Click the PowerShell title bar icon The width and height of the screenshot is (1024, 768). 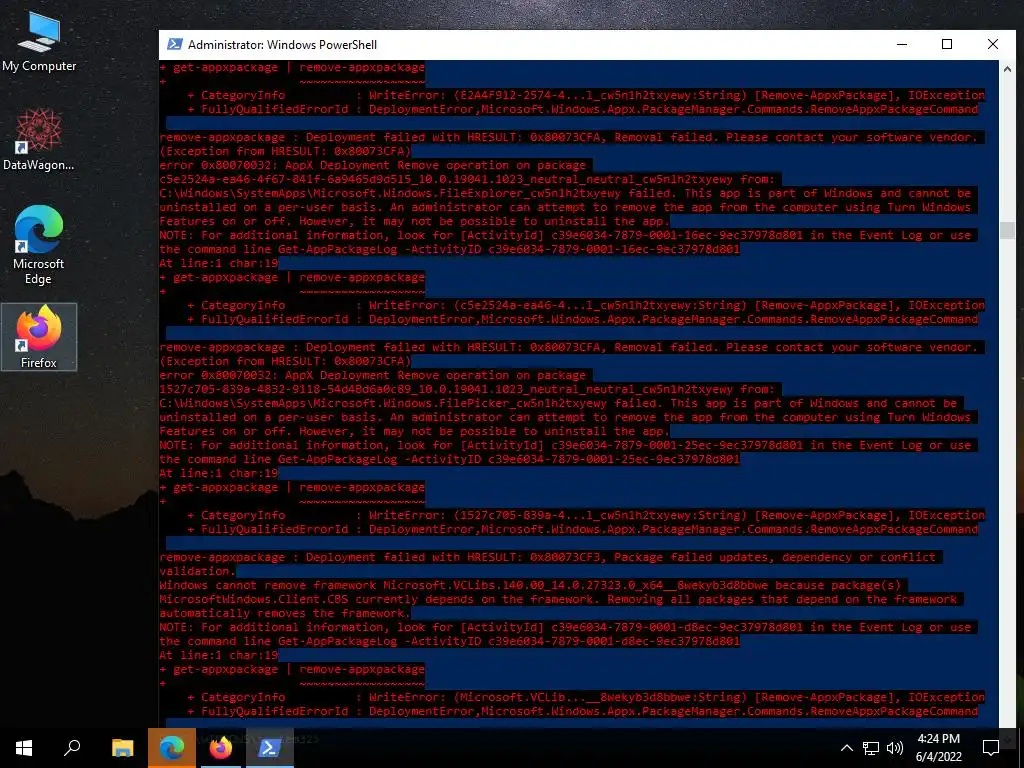174,44
